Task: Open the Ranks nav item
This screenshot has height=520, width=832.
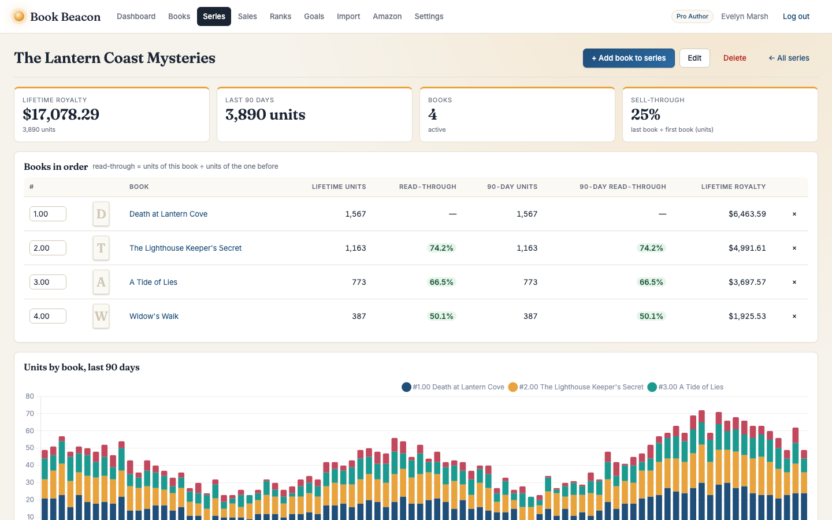Action: point(280,16)
